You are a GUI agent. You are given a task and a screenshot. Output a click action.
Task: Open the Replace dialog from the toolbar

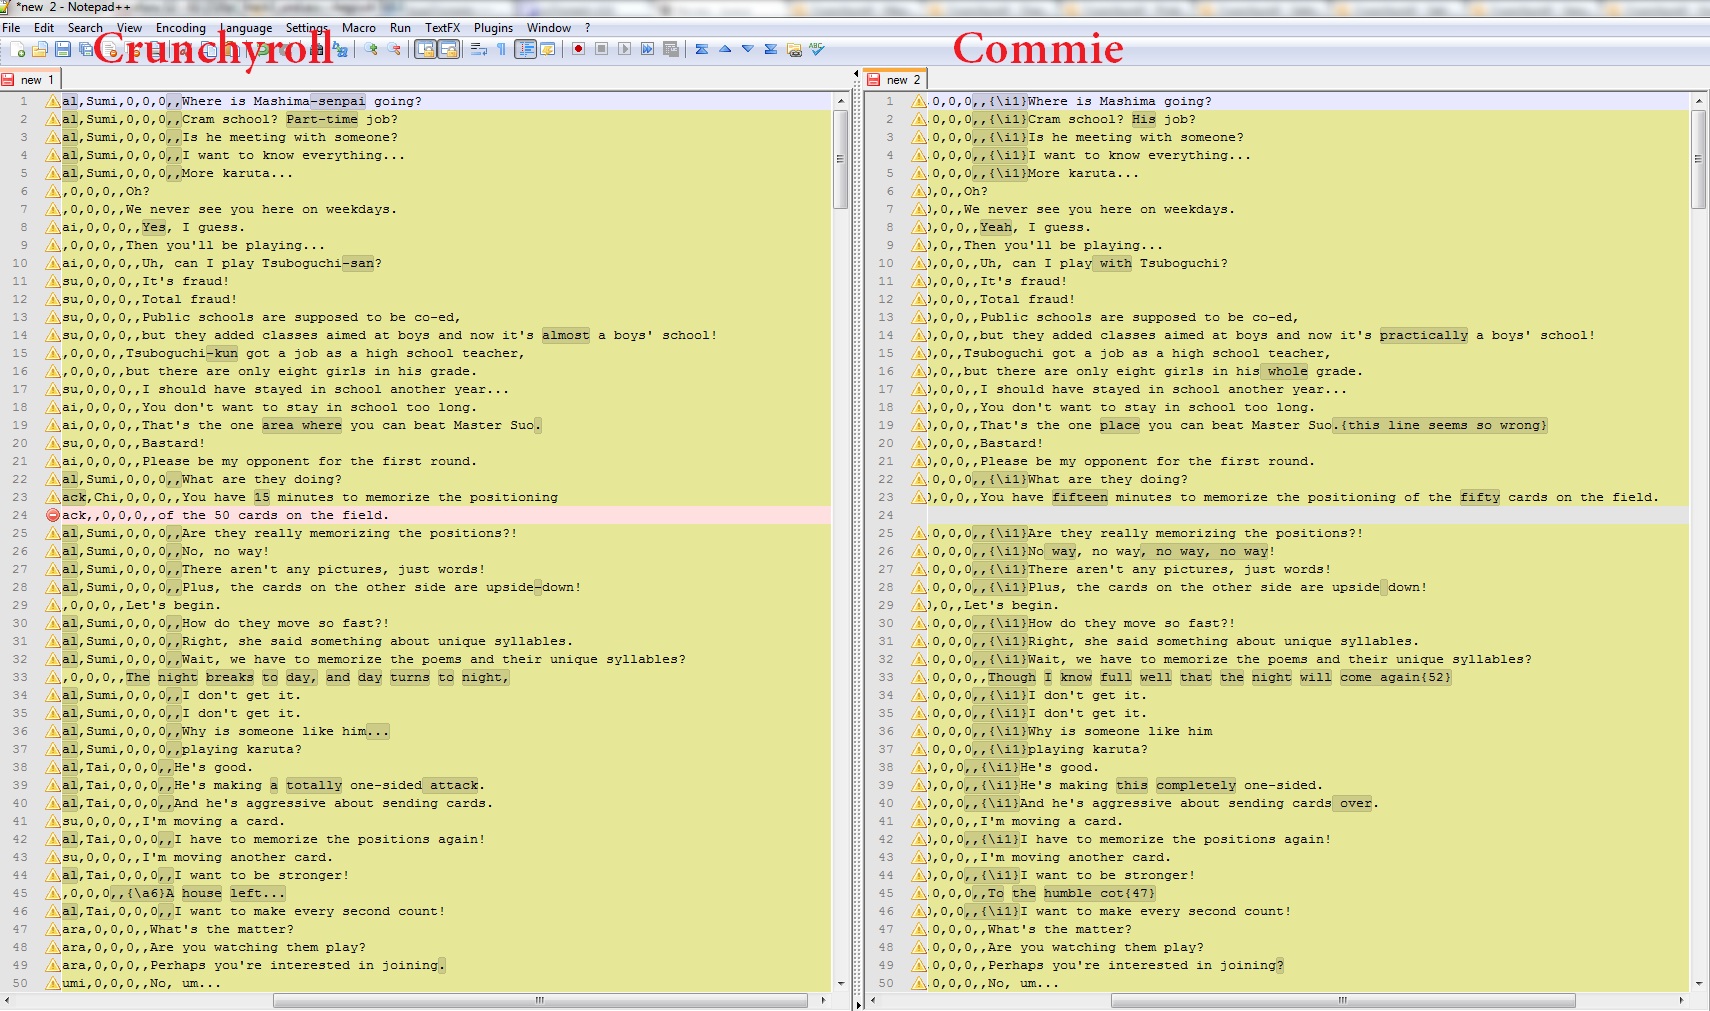click(340, 49)
